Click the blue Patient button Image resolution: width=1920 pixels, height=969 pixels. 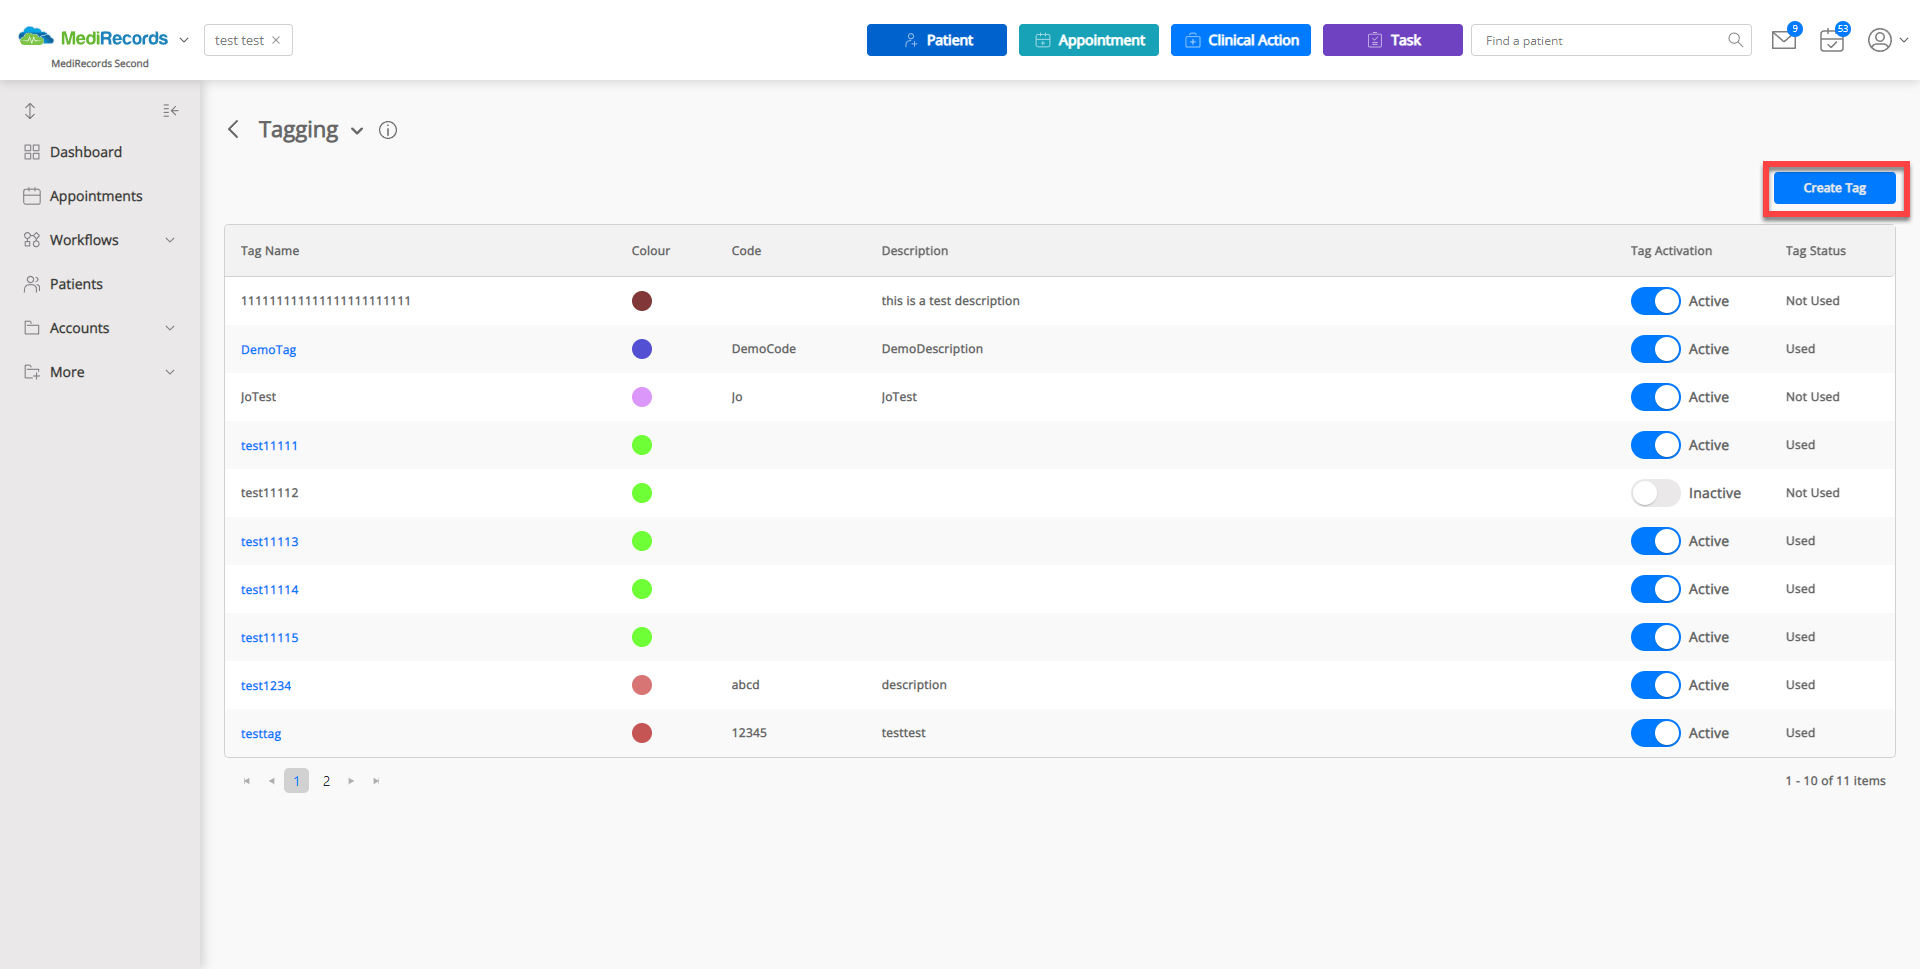coord(936,40)
